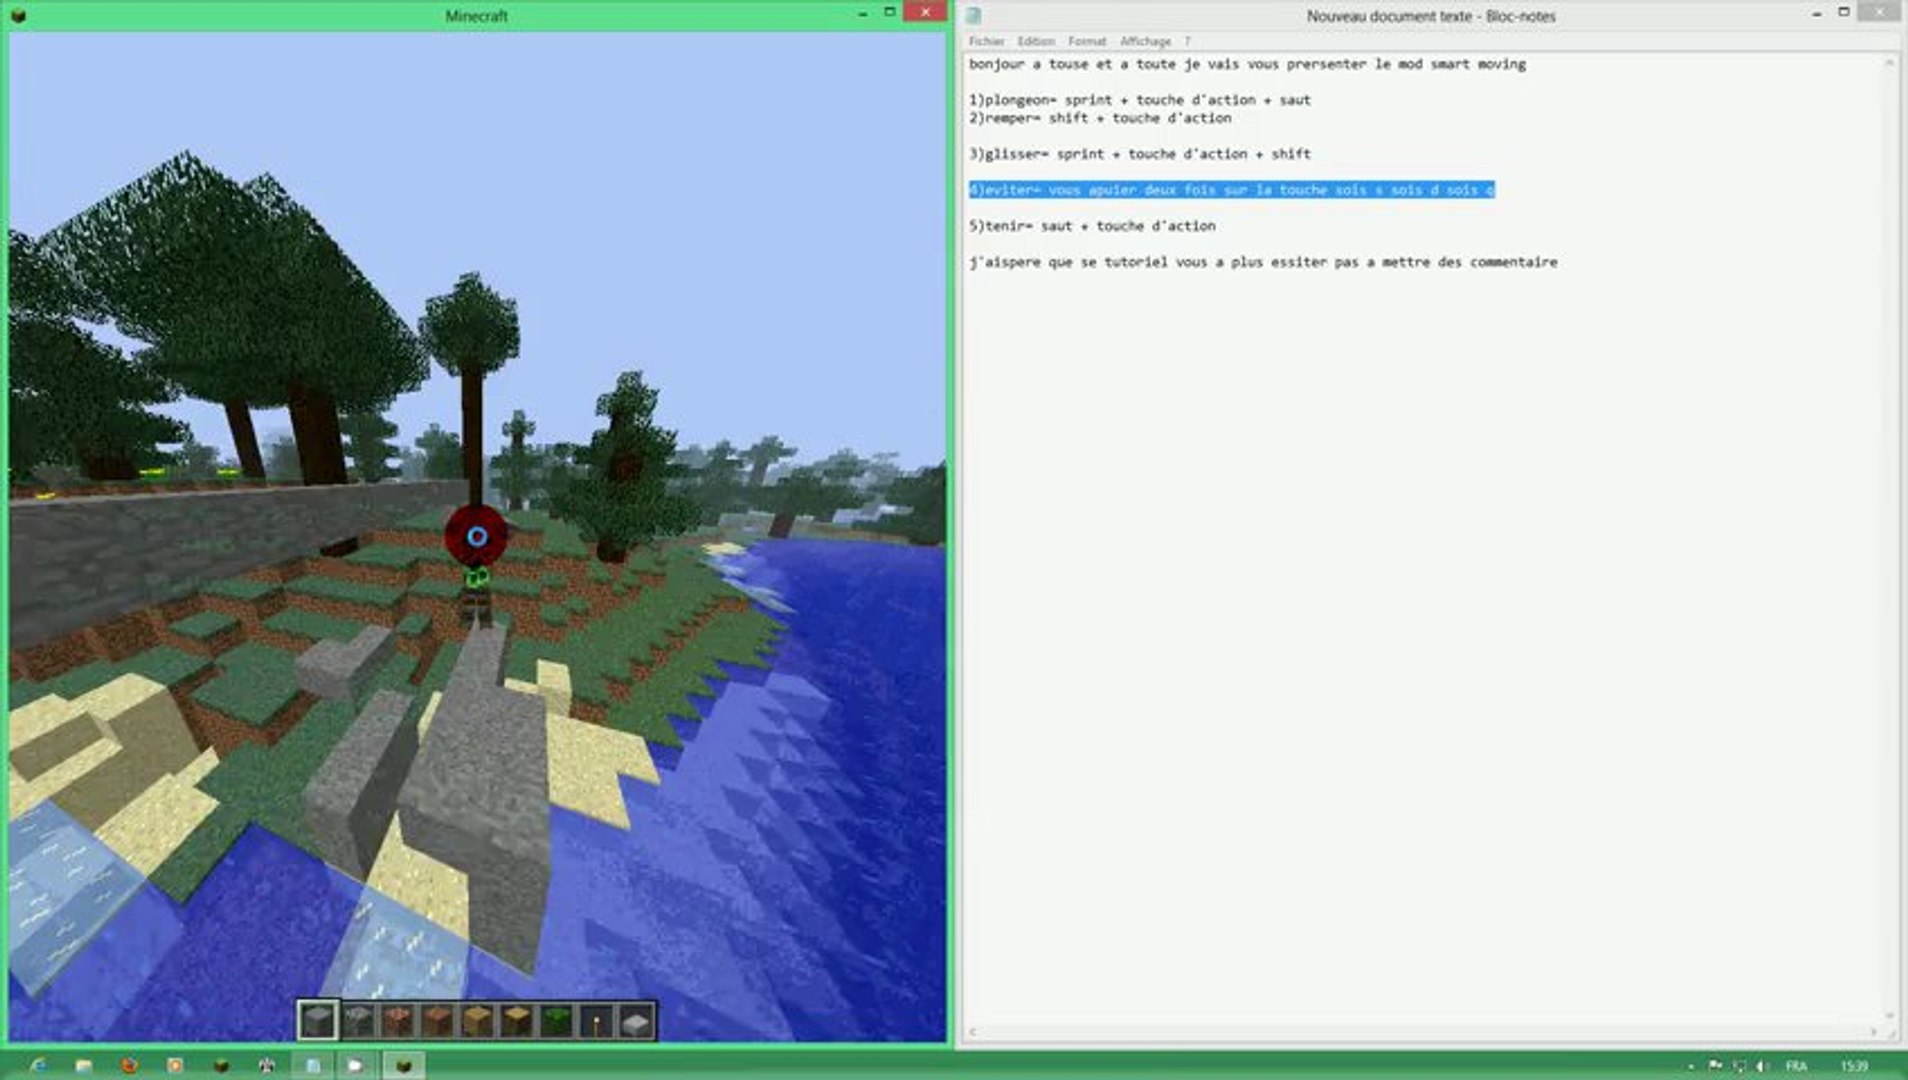Select the cobblestone block in second hotbar slot

(358, 1020)
